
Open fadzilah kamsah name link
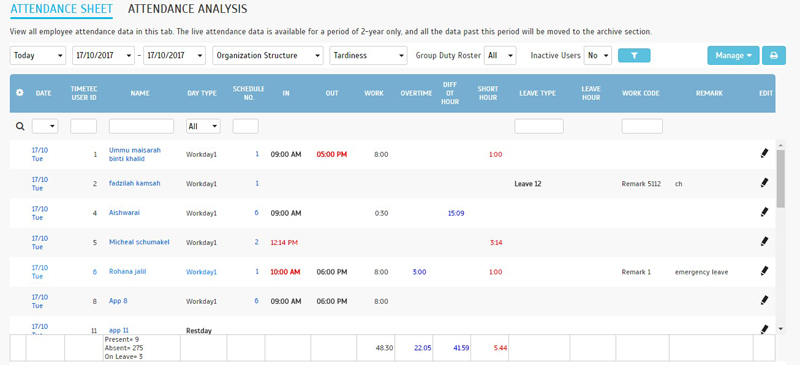[135, 183]
